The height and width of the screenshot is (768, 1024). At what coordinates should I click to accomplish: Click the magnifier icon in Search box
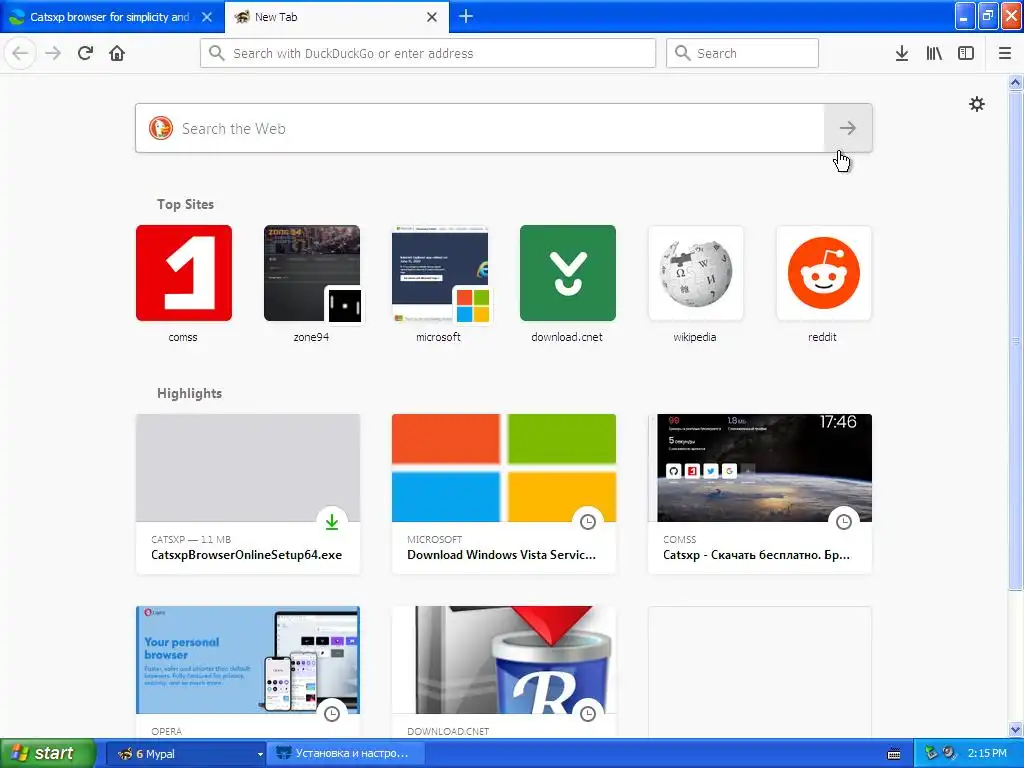[682, 53]
